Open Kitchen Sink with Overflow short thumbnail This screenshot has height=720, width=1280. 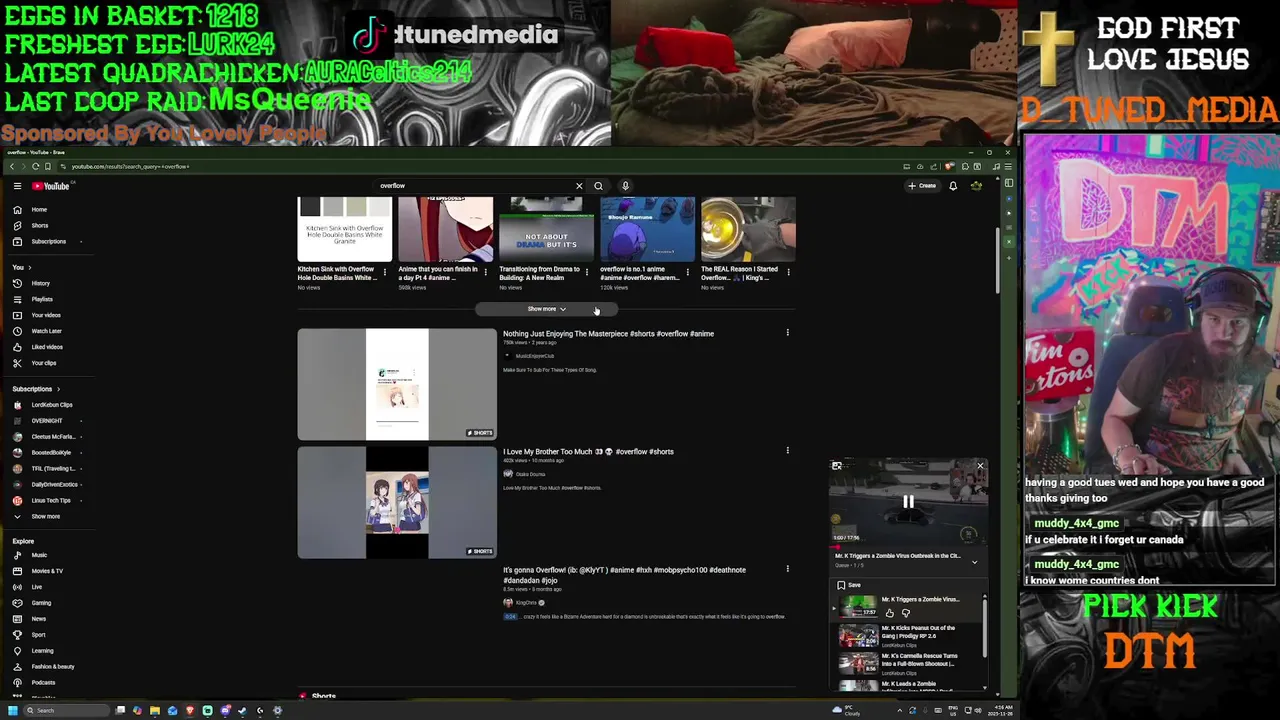345,230
